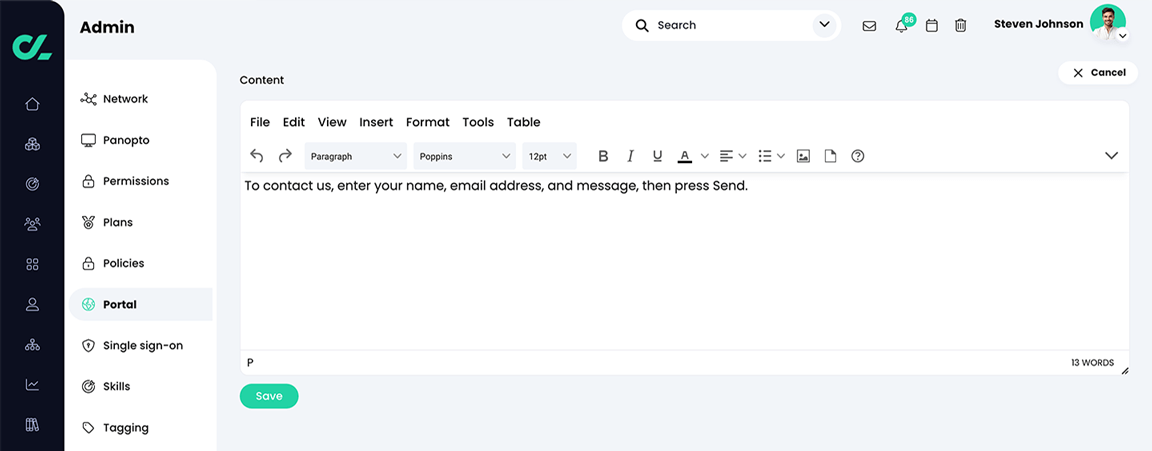This screenshot has height=451, width=1152.
Task: Open the Format menu
Action: click(x=428, y=122)
